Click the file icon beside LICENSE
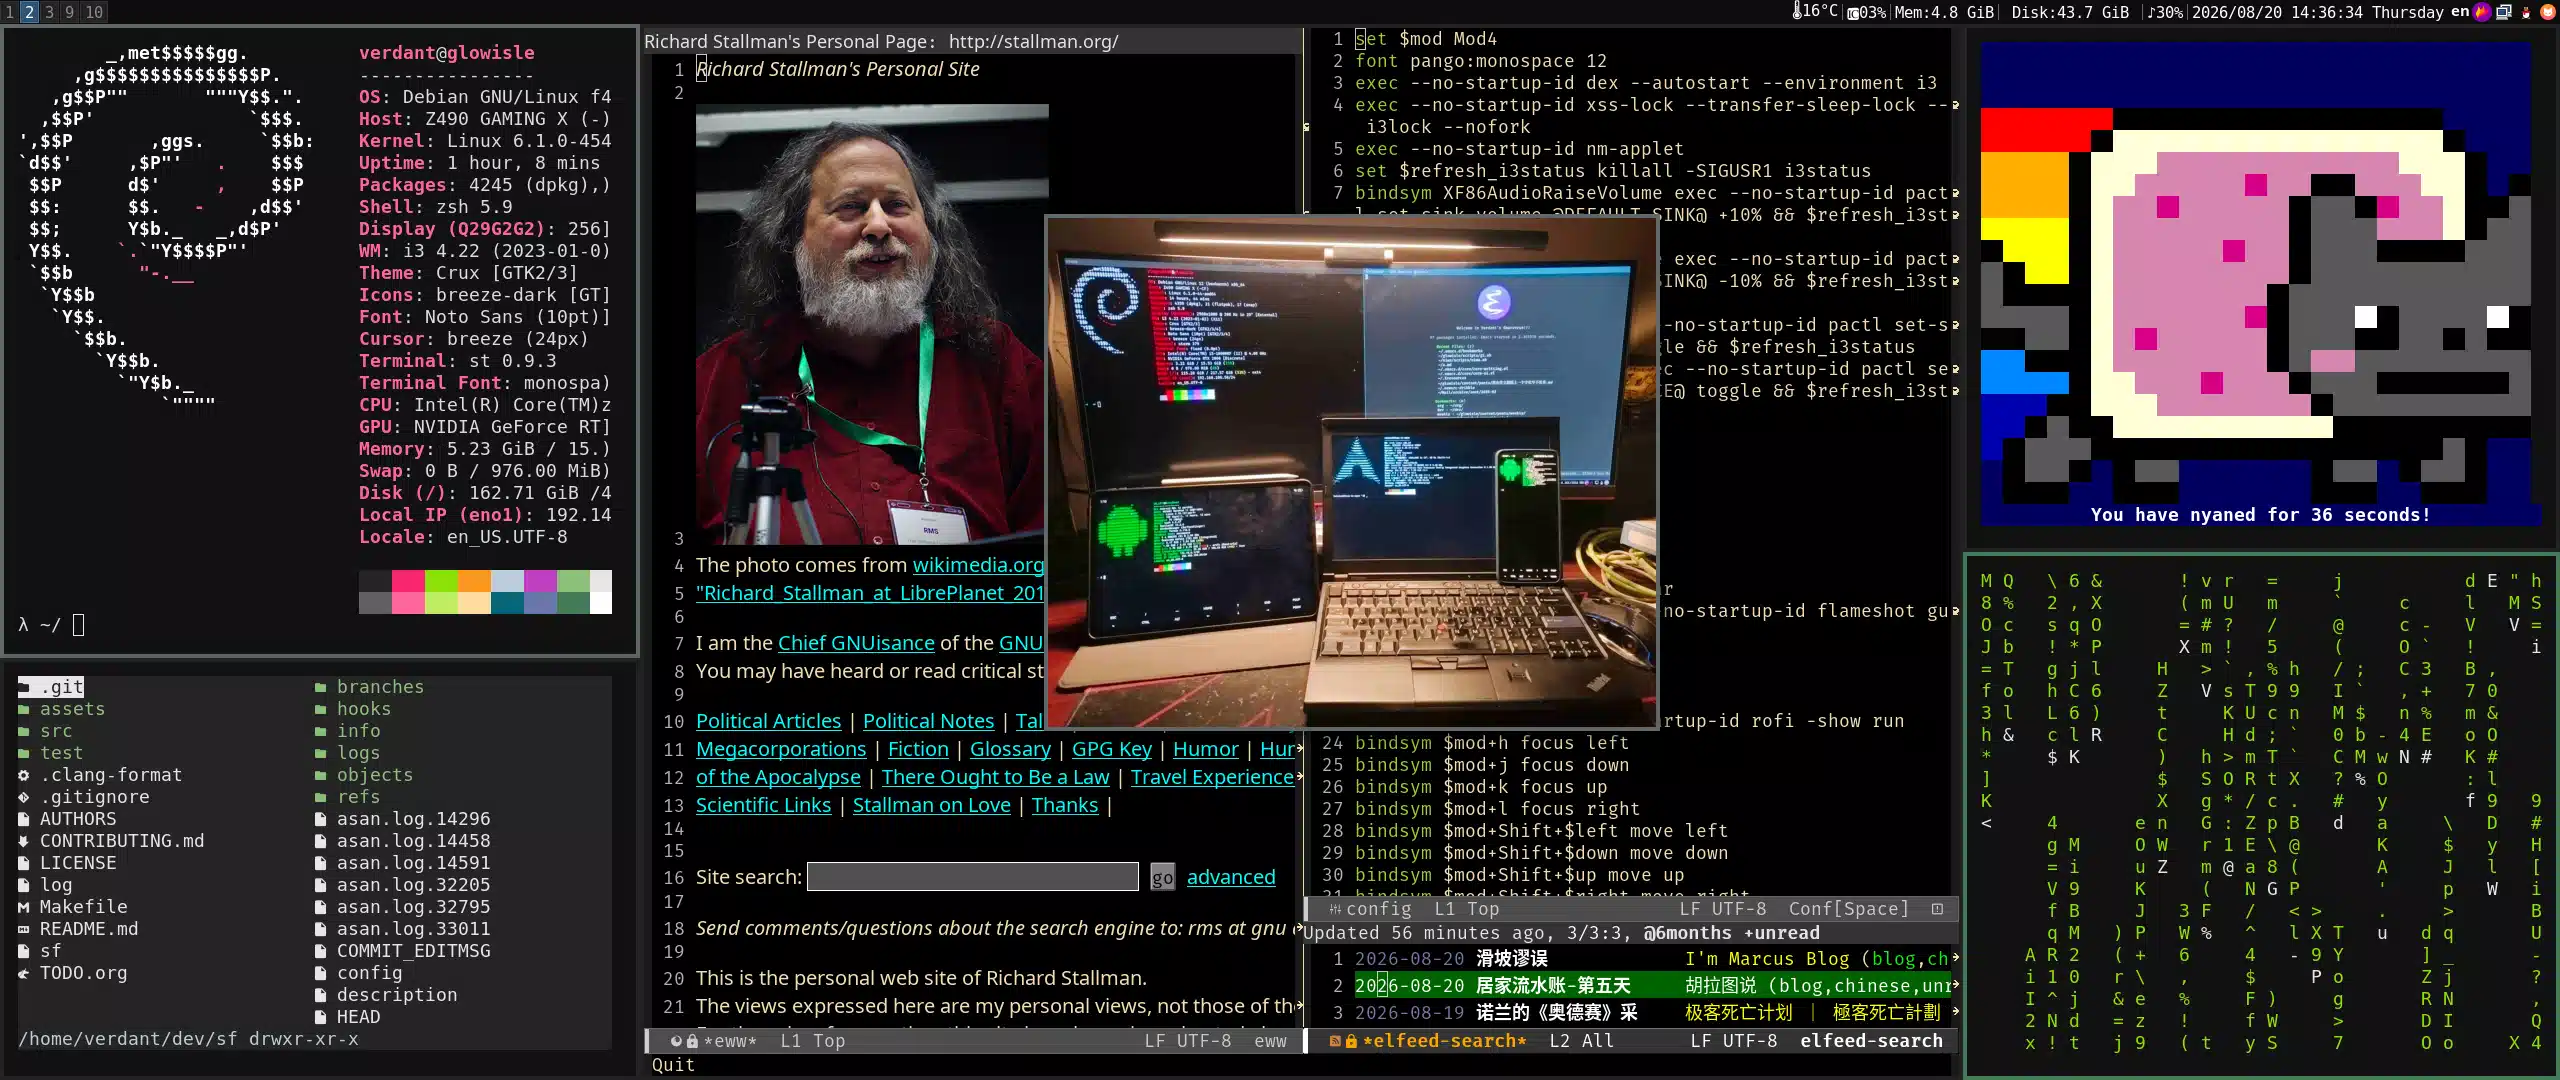2560x1080 pixels. 24,863
